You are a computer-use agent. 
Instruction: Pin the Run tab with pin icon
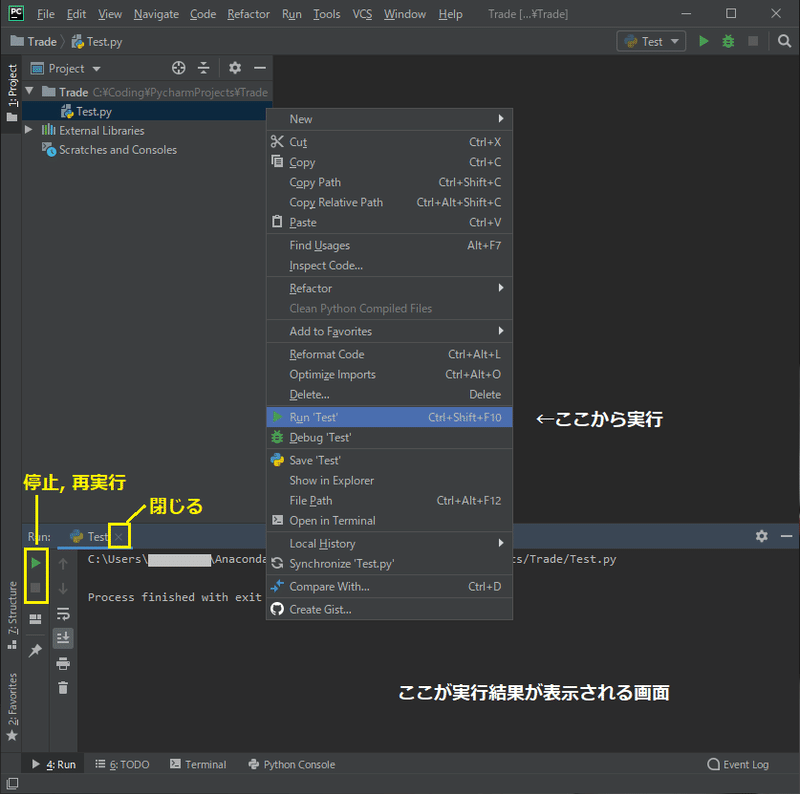36,650
